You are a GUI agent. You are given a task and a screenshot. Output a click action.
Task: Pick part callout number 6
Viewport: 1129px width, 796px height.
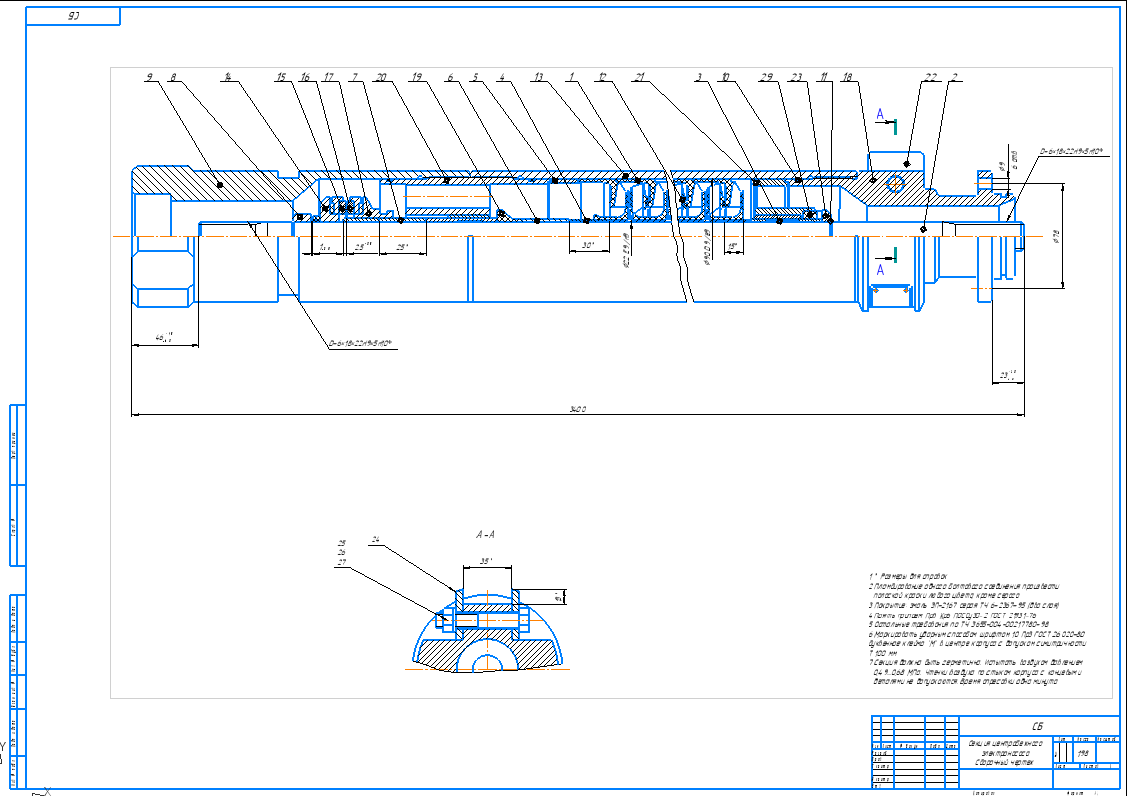click(451, 76)
